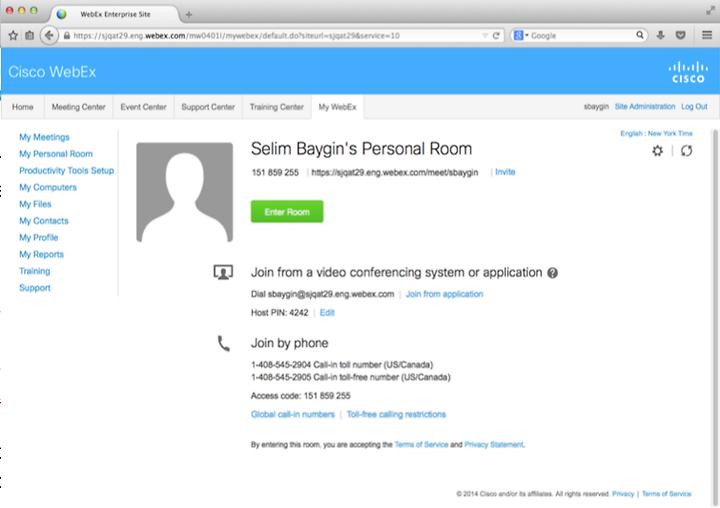Open the address bar history dropdown arrow
Viewport: 720px width, 508px height.
(x=485, y=35)
